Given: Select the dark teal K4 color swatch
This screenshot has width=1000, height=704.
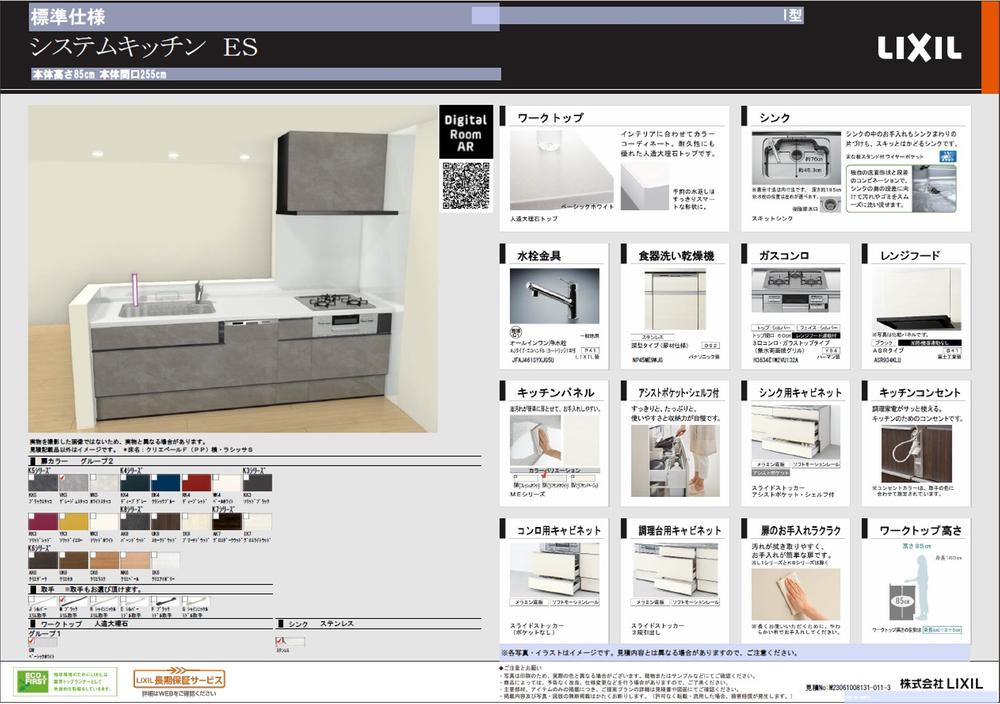Looking at the screenshot, I should [x=135, y=483].
